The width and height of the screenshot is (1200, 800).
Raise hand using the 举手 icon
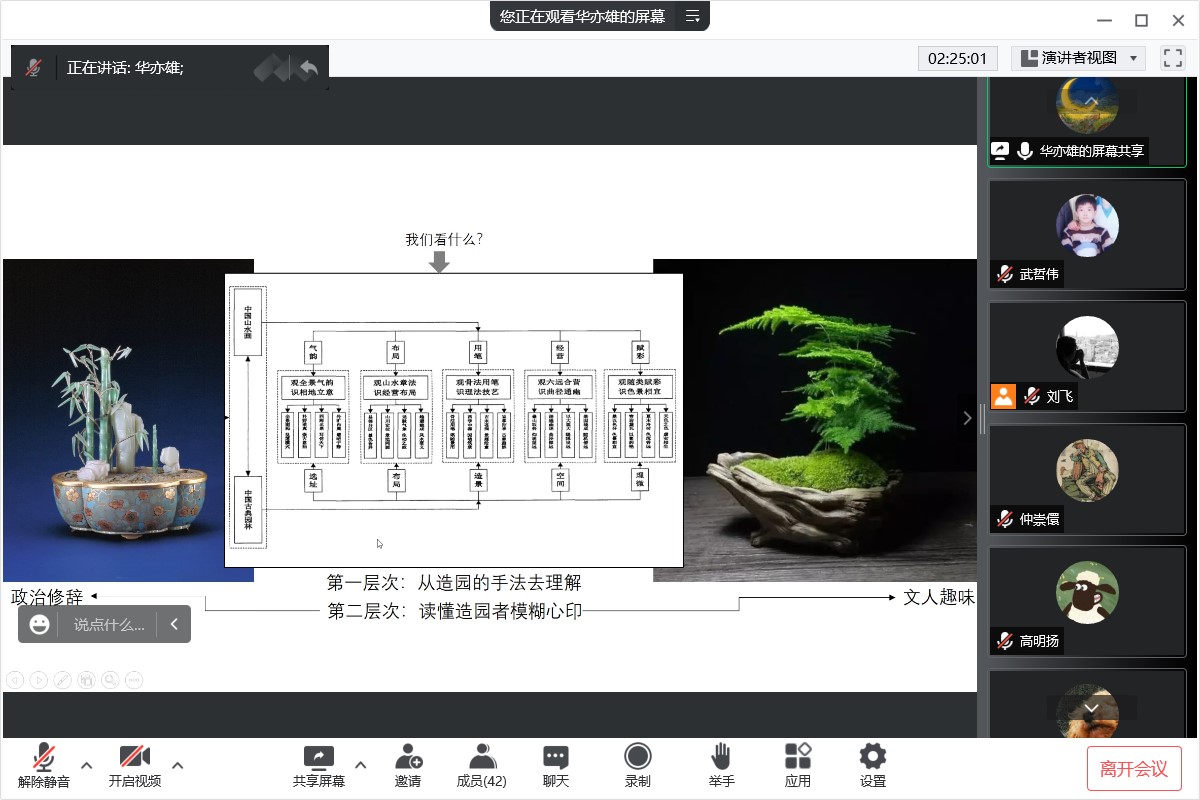coord(721,765)
